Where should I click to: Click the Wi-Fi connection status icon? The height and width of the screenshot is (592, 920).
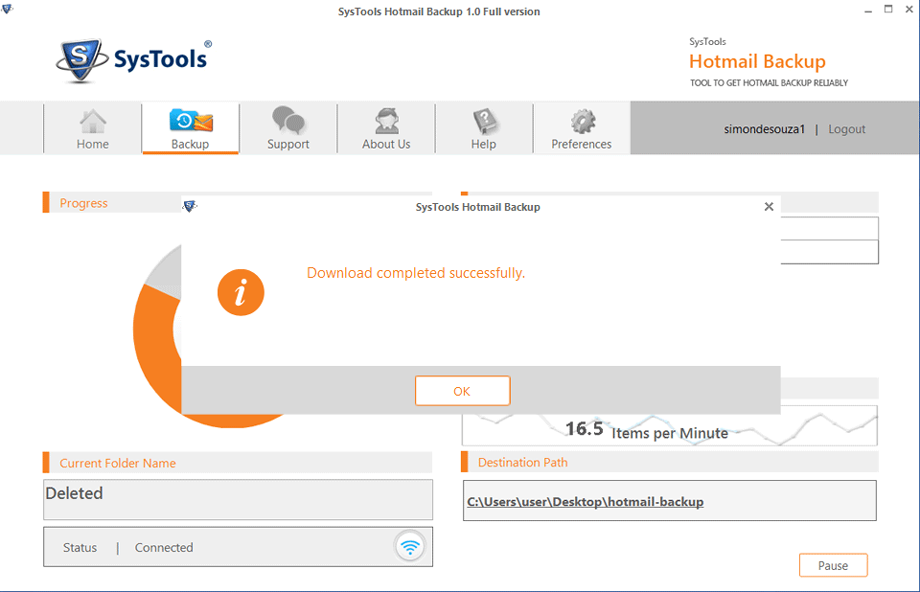(x=410, y=547)
